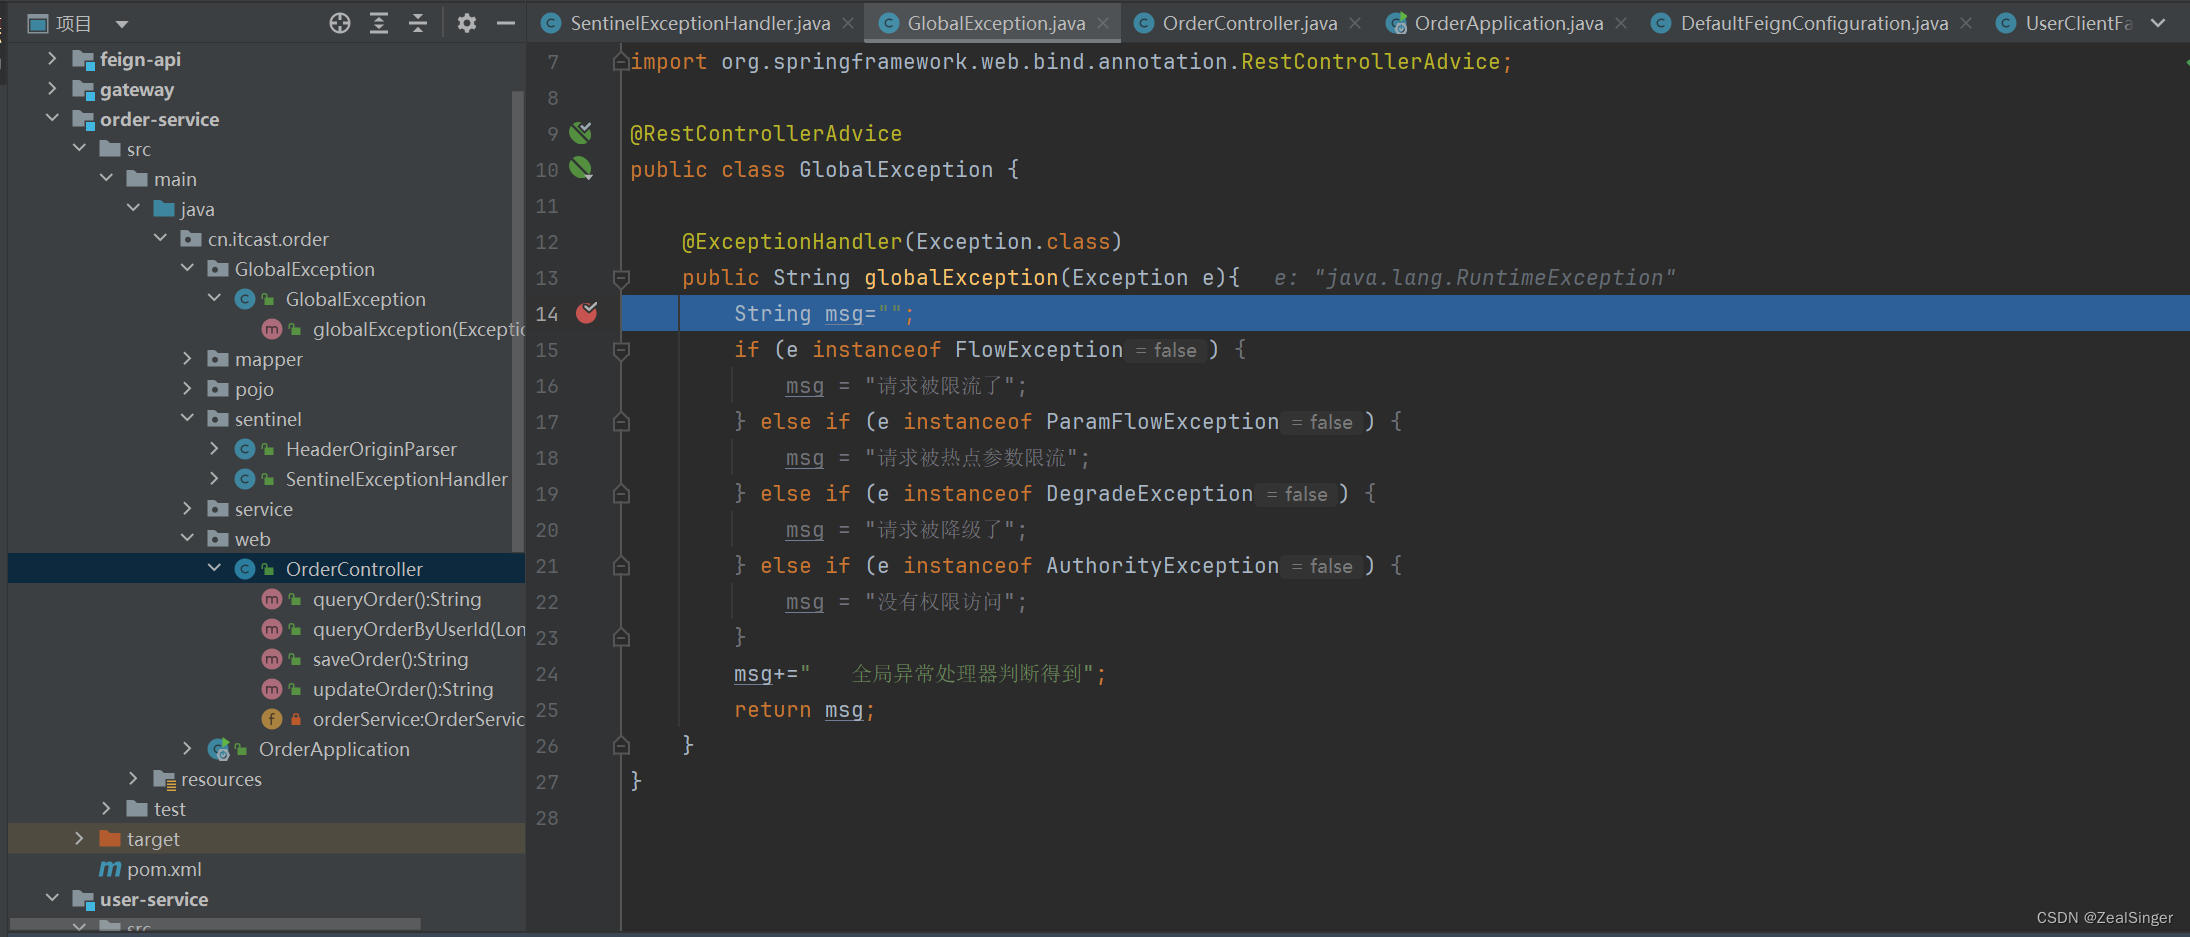
Task: Open the hidden tabs chevron at top right
Action: coord(2158,21)
